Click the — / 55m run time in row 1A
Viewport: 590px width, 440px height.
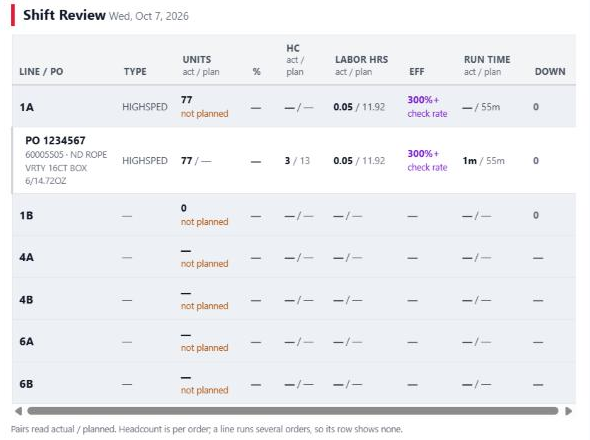pos(481,107)
